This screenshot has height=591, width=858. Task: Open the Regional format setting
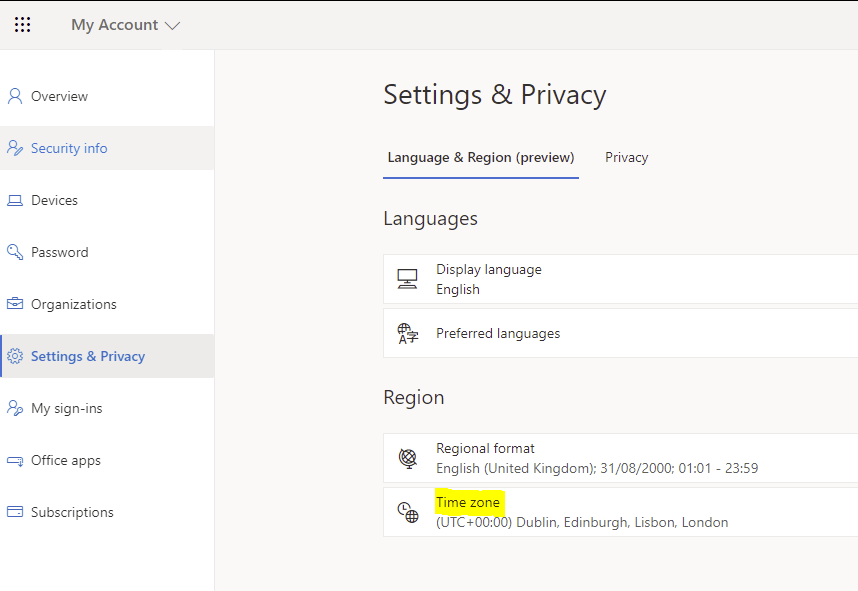(x=621, y=458)
